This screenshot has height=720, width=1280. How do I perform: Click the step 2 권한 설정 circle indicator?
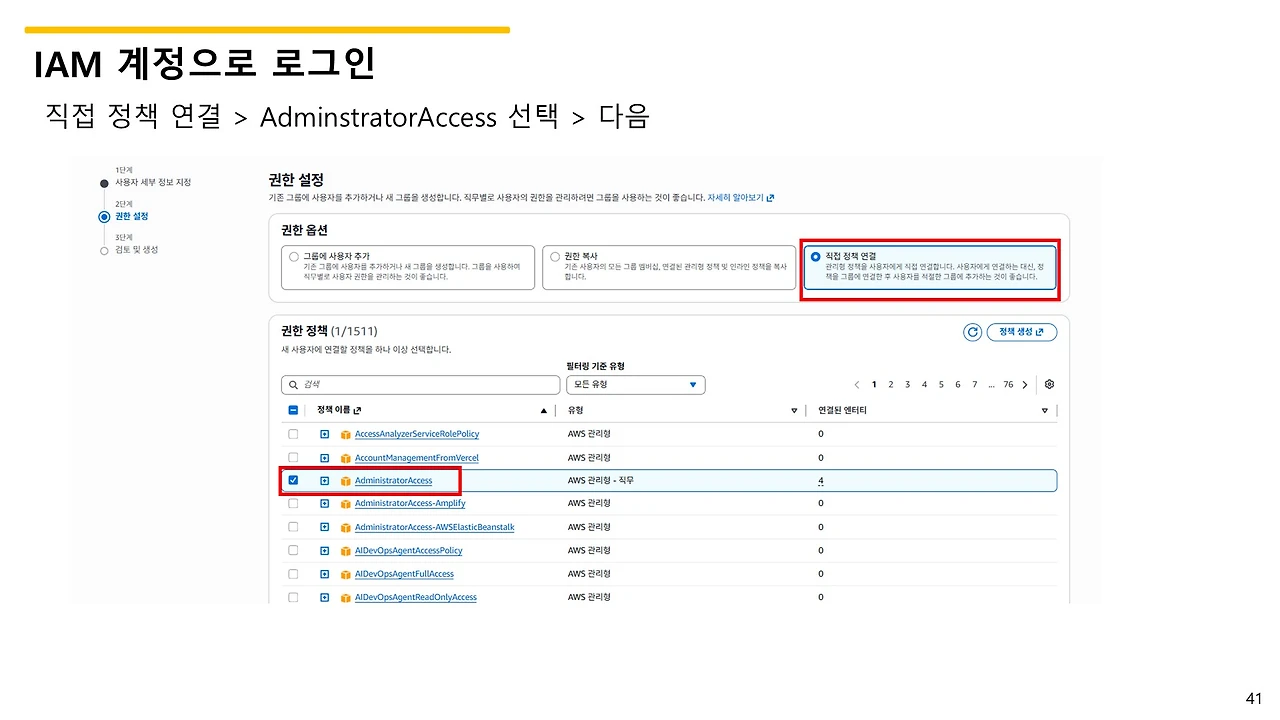point(104,216)
